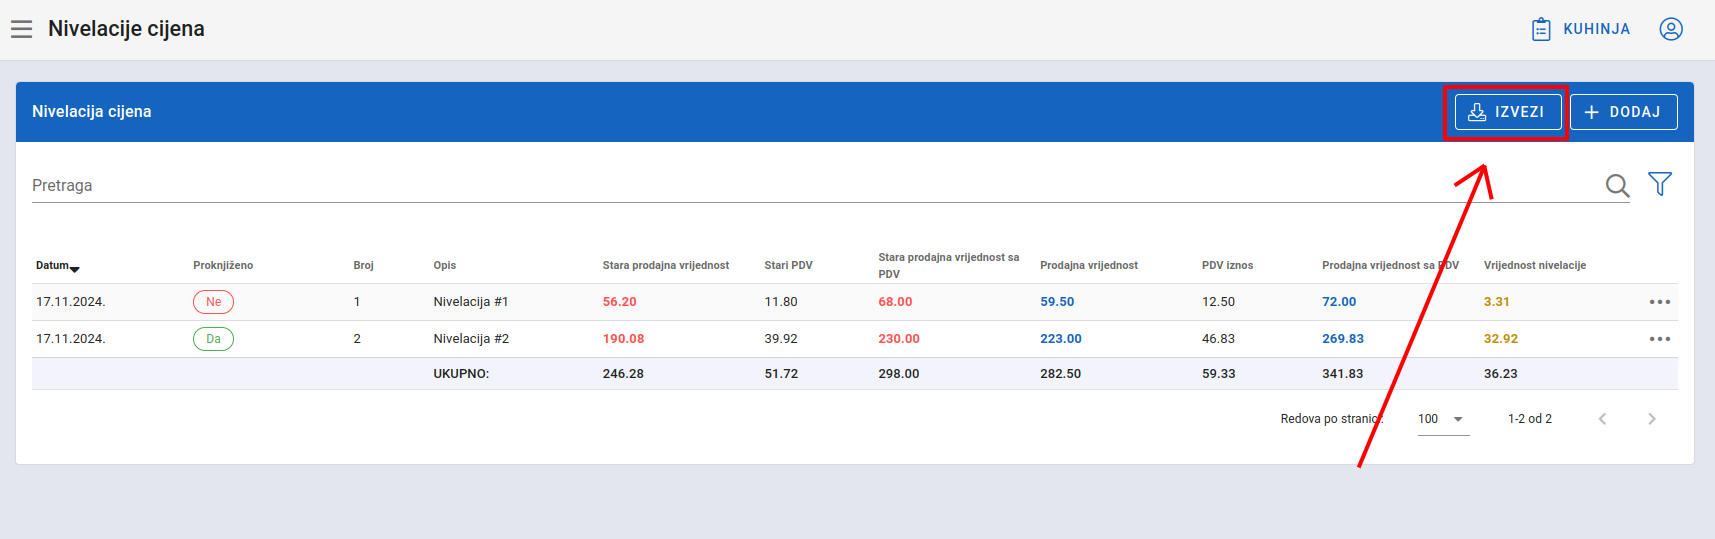
Task: Sort by Broj column header
Action: [x=363, y=265]
